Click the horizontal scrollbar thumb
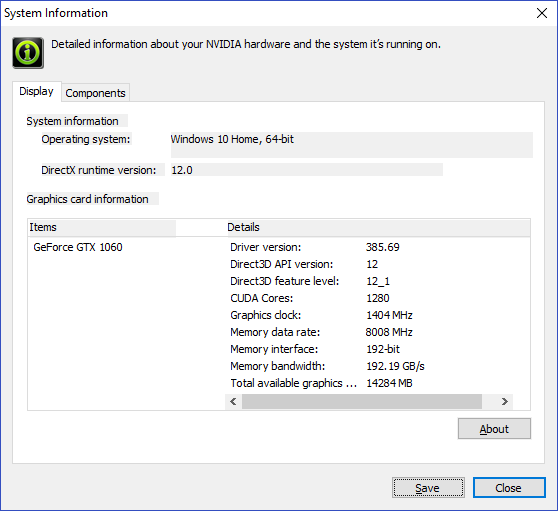 coord(362,402)
